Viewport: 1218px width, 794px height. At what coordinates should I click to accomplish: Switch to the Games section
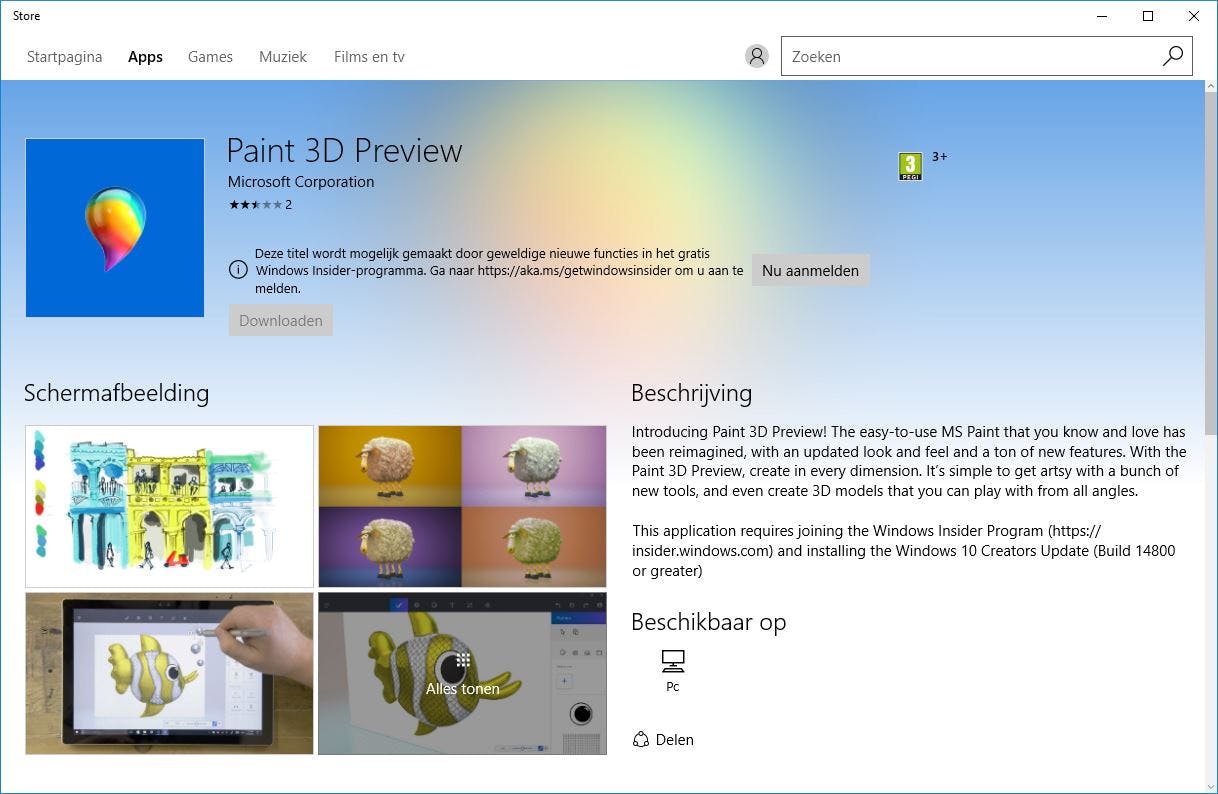210,57
